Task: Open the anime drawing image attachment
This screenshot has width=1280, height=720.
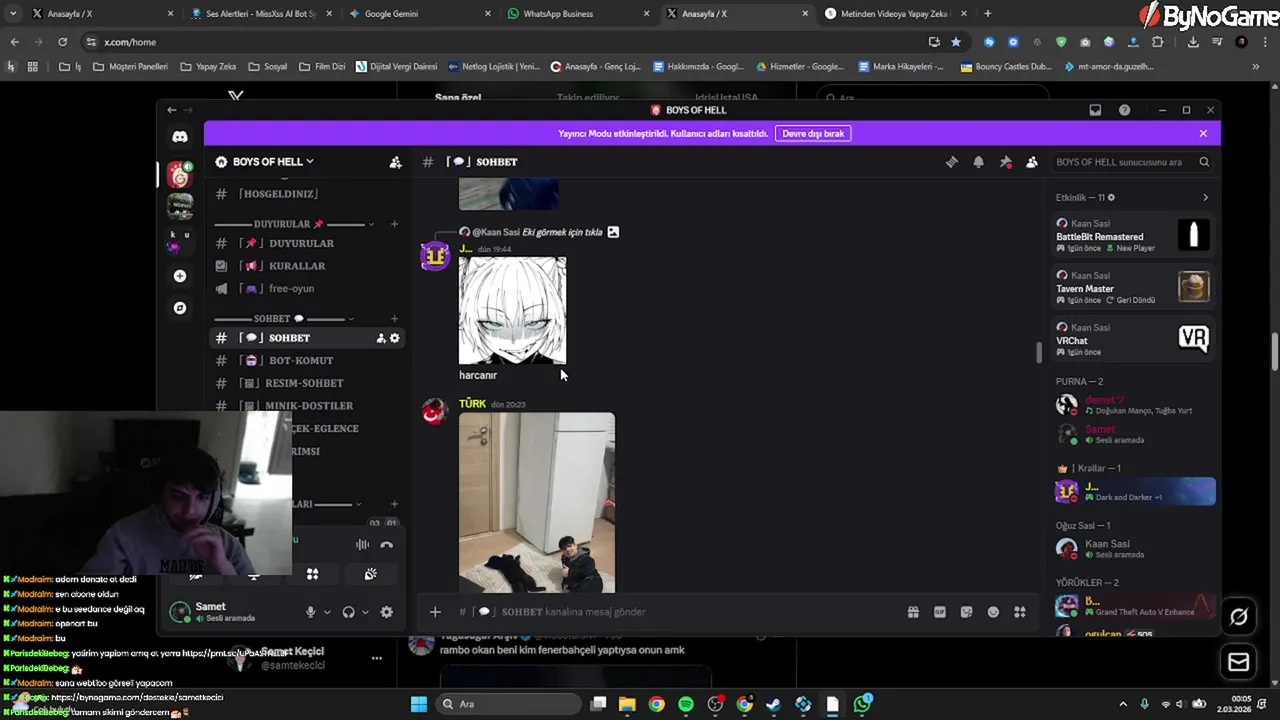Action: 512,311
